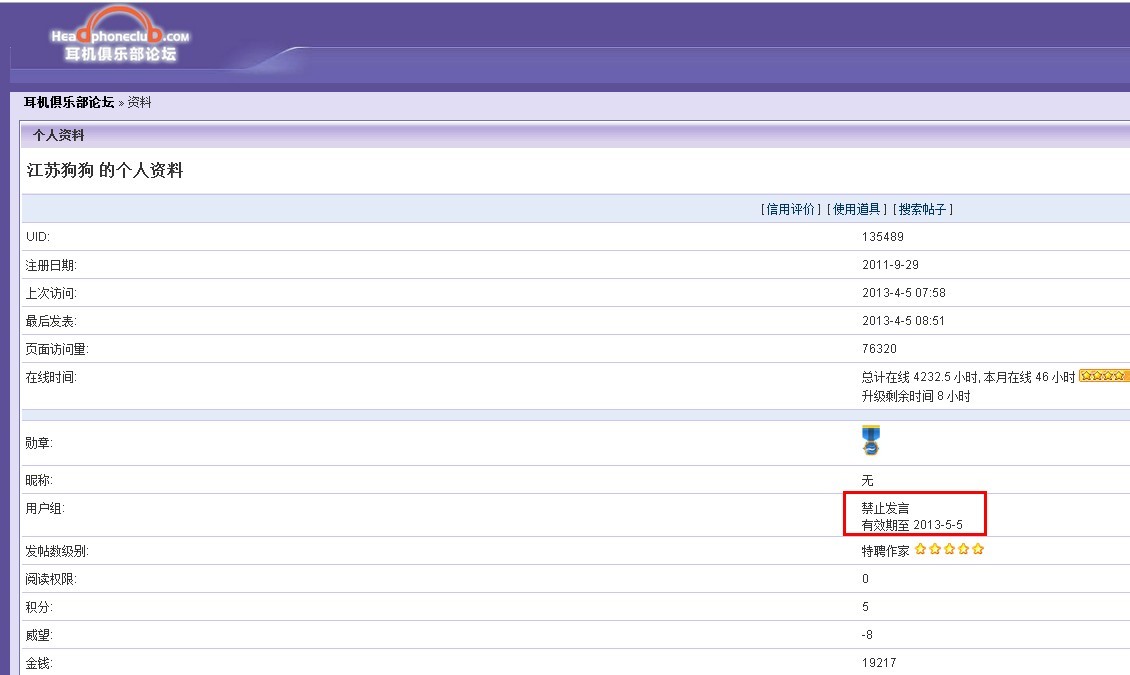Click the 注册日期 label
1130x675 pixels.
click(50, 265)
